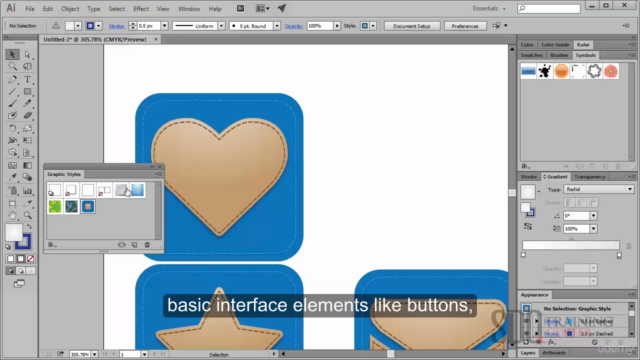Open the File menu
640x360 pixels.
[x=30, y=9]
